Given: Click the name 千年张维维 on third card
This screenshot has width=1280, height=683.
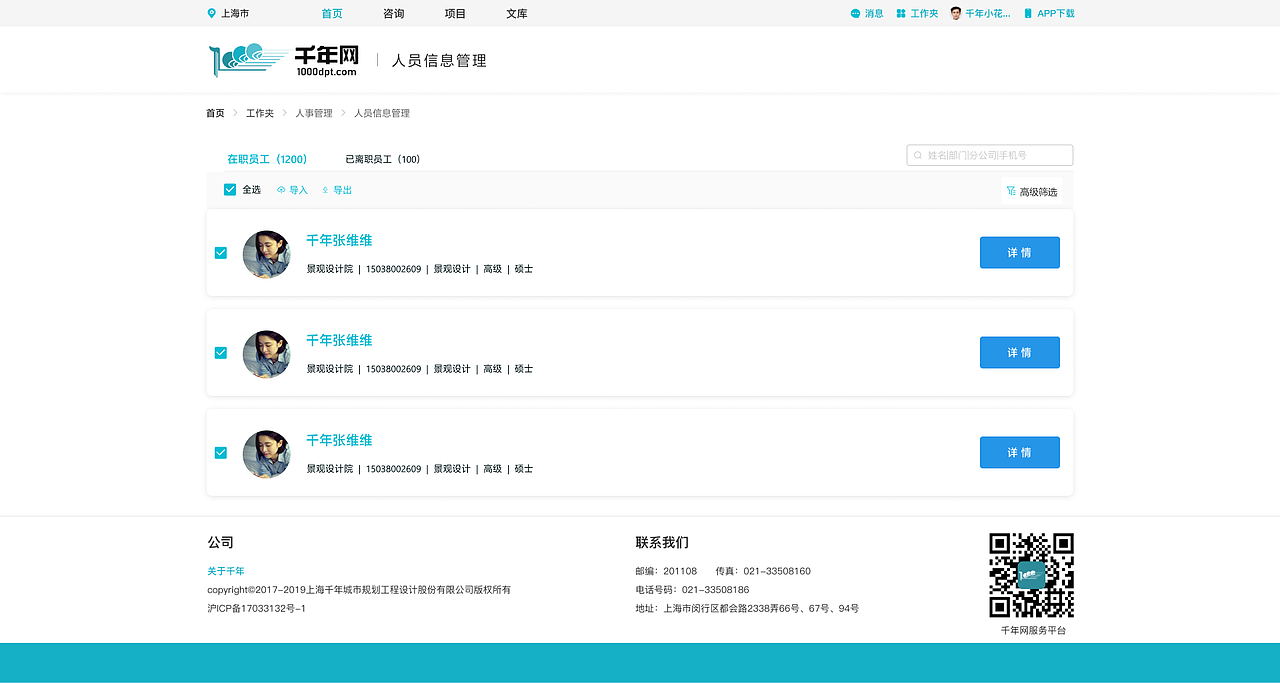Looking at the screenshot, I should click(x=339, y=440).
